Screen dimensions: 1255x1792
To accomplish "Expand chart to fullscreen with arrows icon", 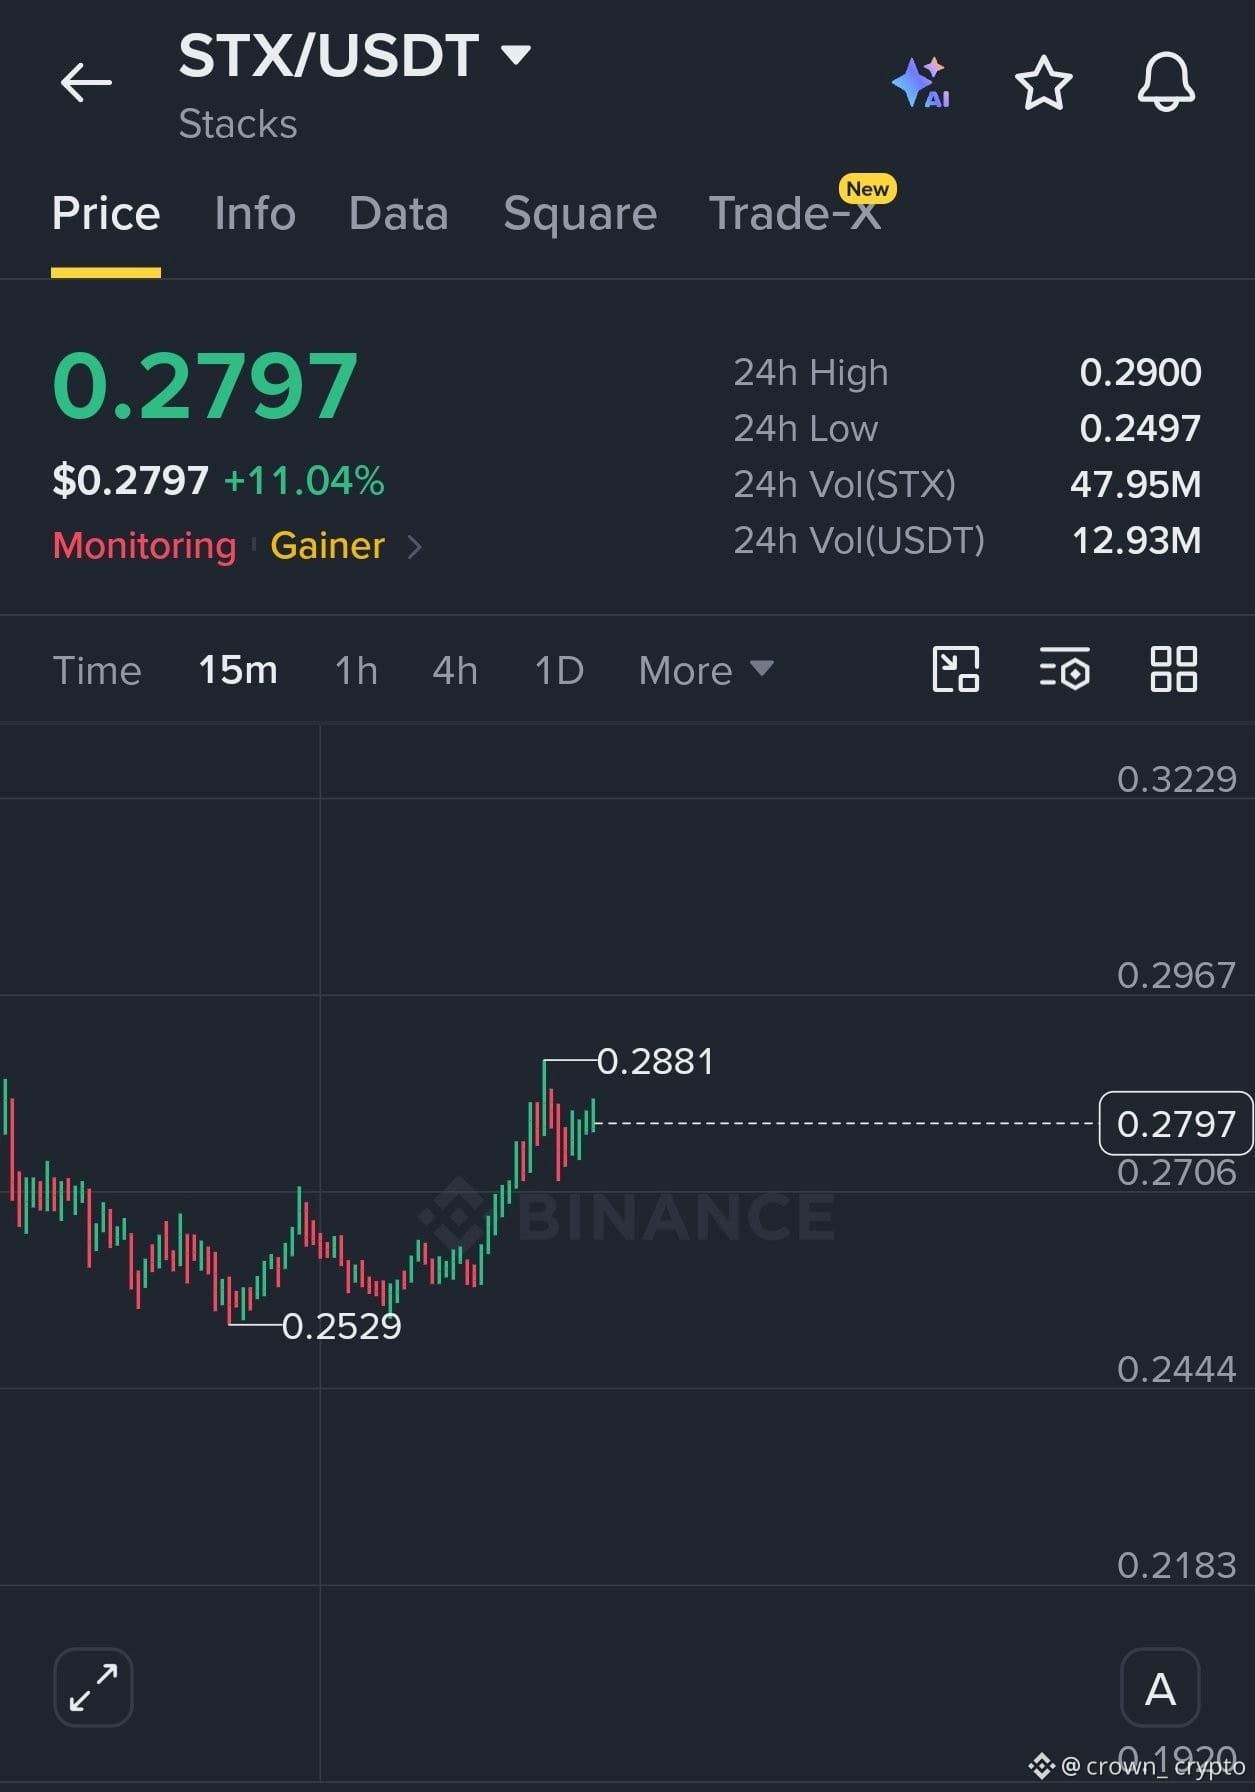I will (x=93, y=1687).
